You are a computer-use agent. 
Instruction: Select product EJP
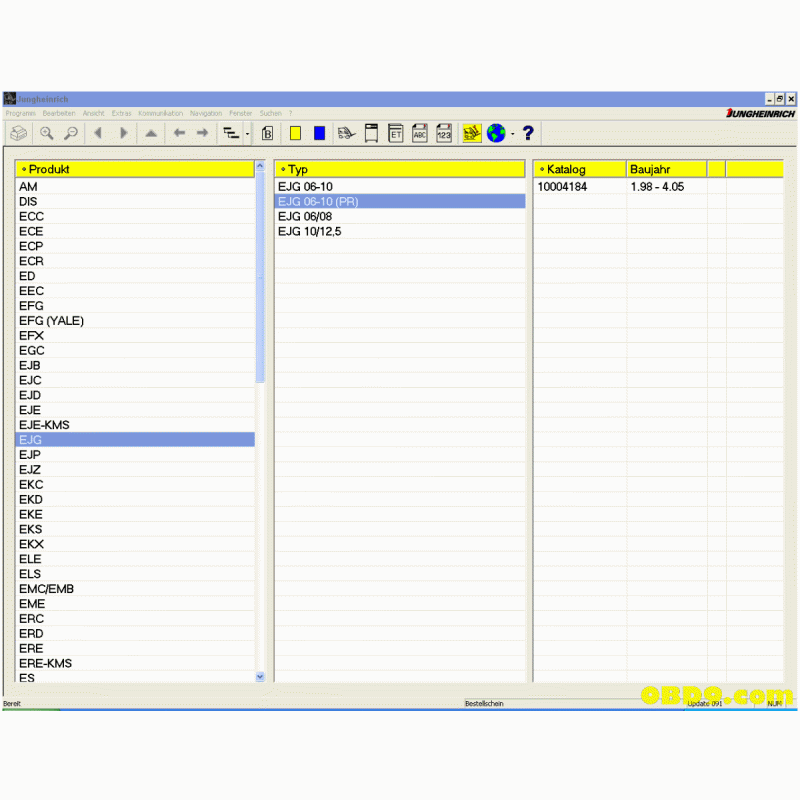click(135, 455)
